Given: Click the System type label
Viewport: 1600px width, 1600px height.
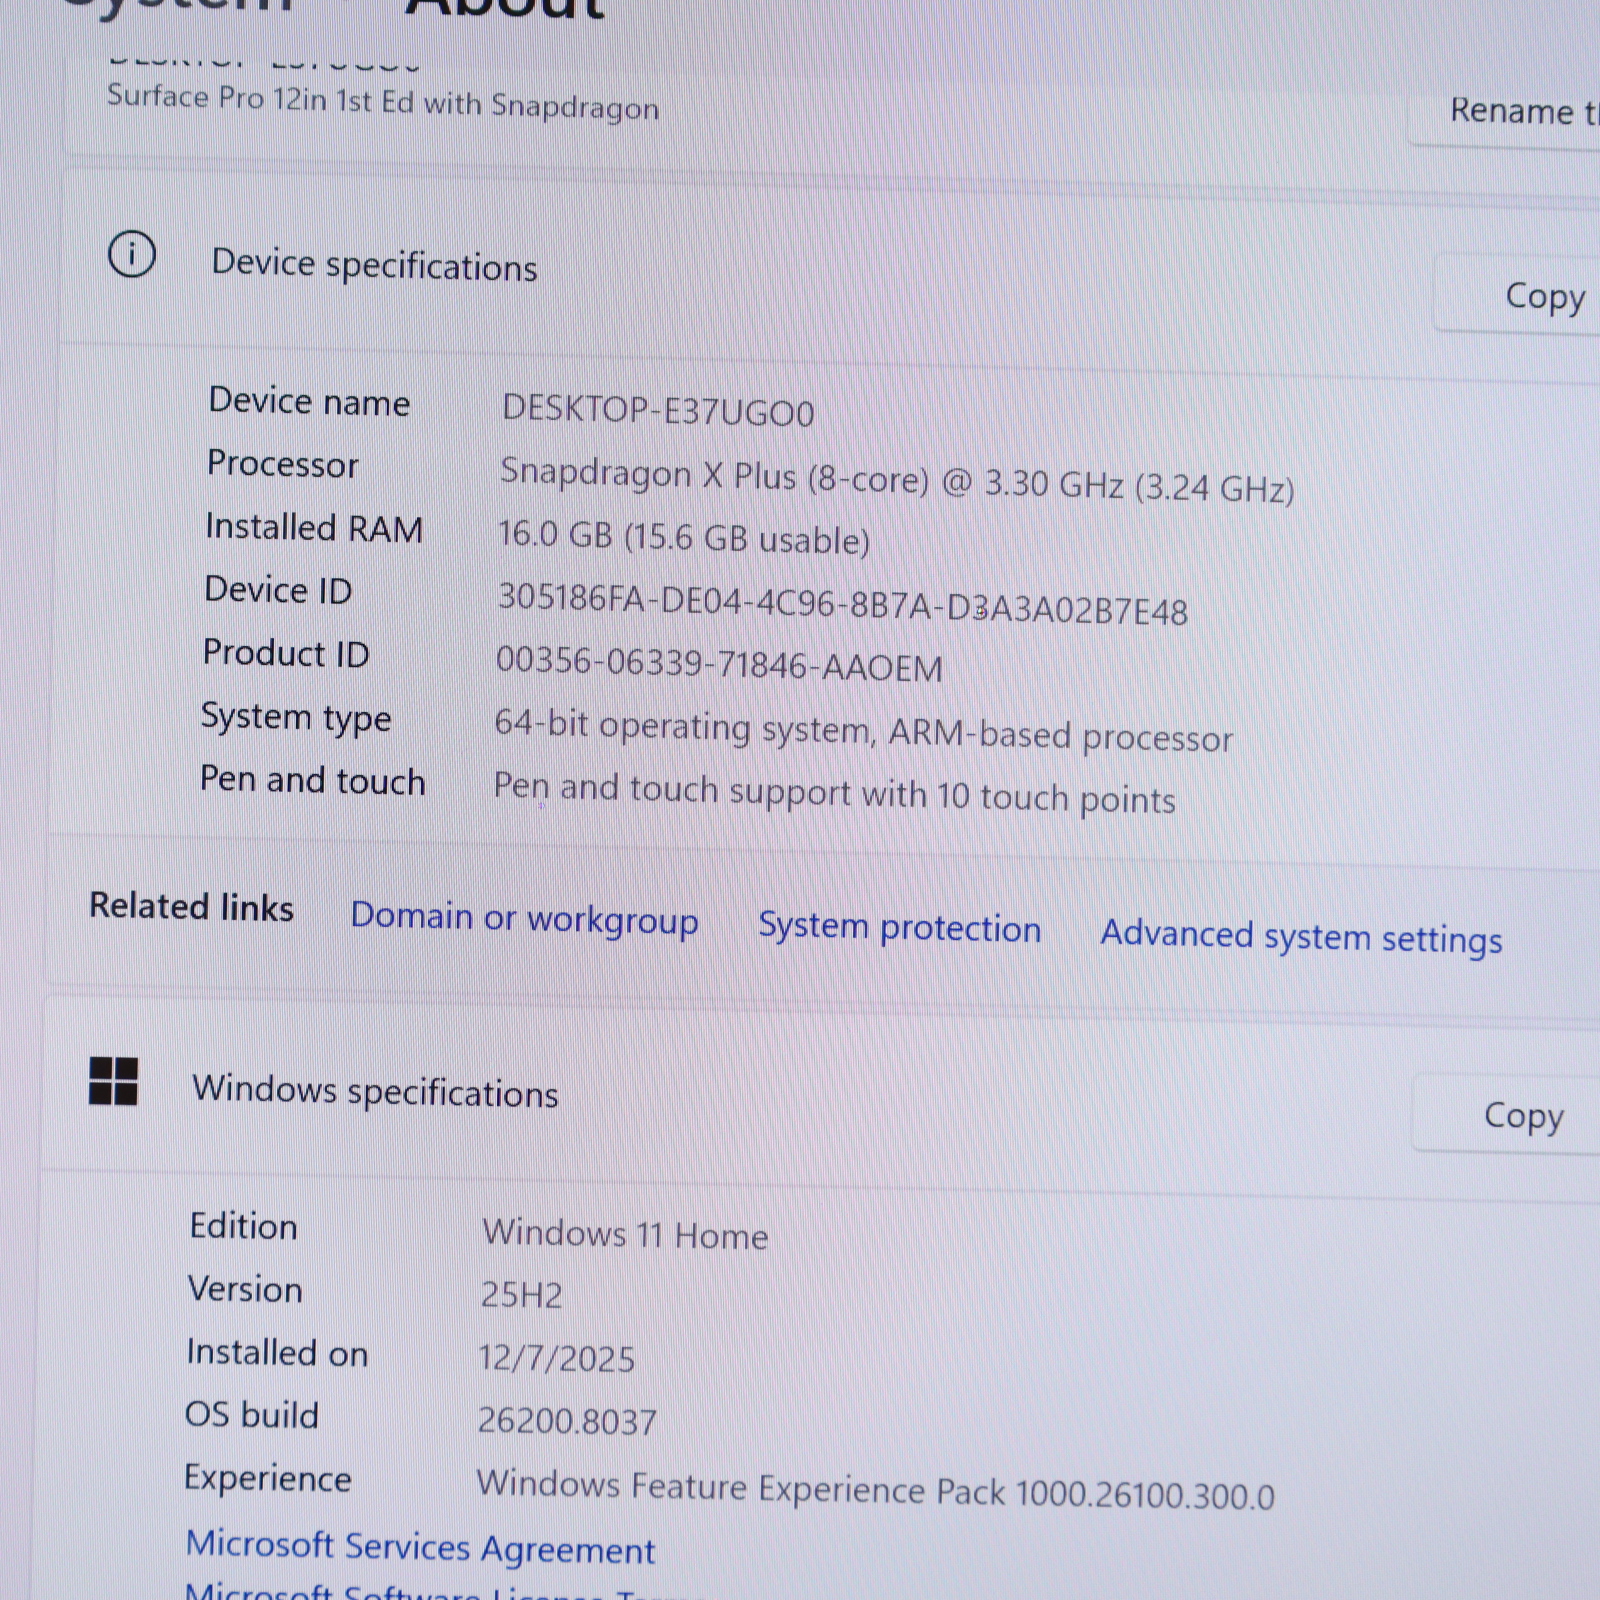Looking at the screenshot, I should [296, 718].
